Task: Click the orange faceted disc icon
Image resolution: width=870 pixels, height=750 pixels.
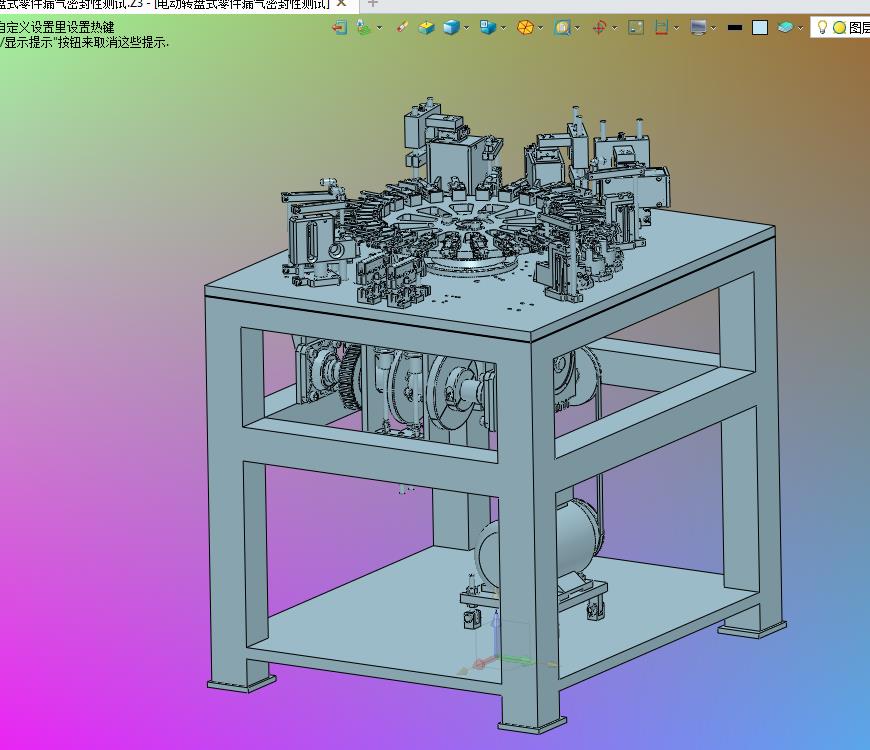Action: [525, 27]
